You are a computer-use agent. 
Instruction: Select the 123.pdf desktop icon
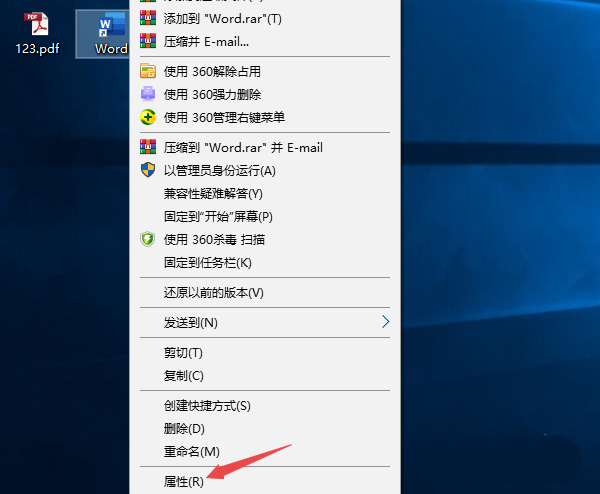pyautogui.click(x=37, y=34)
